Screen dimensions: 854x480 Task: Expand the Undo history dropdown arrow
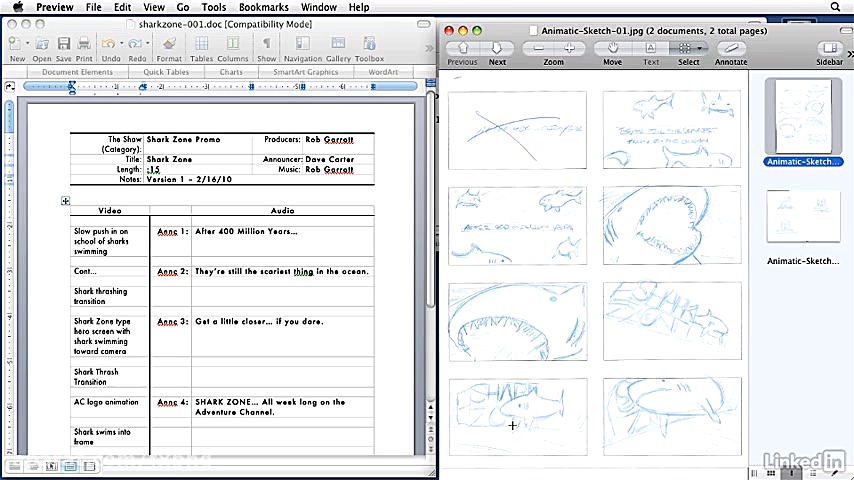click(122, 43)
